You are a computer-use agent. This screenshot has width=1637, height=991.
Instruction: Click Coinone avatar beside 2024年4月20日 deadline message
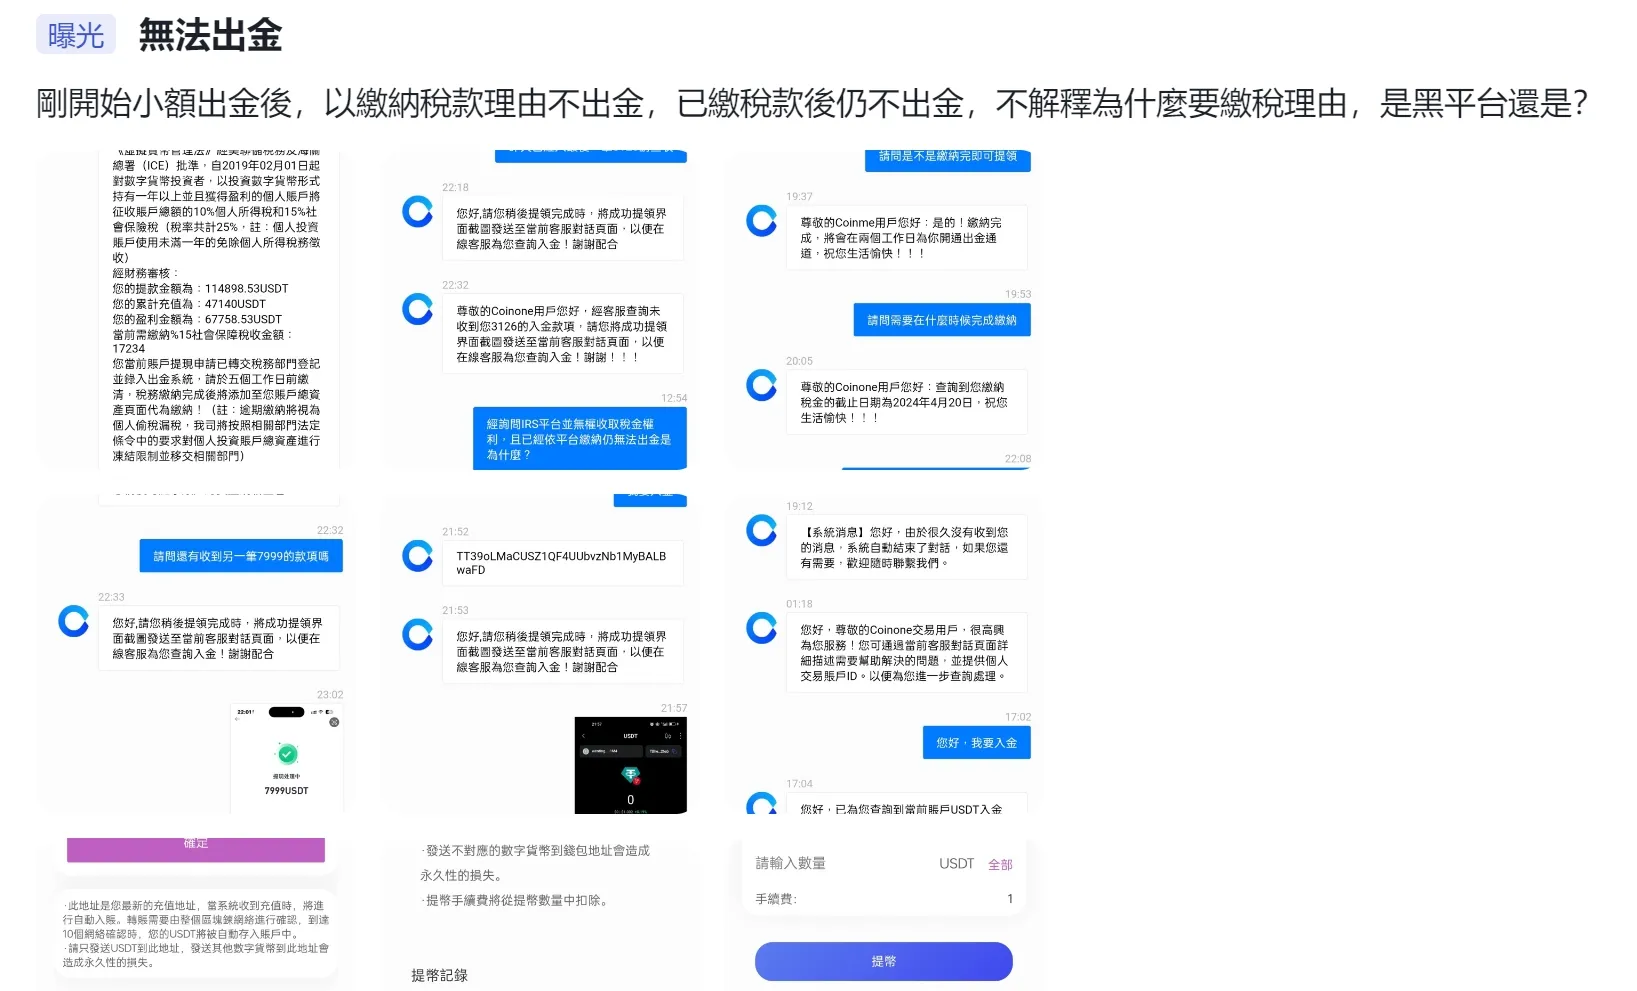click(x=761, y=385)
